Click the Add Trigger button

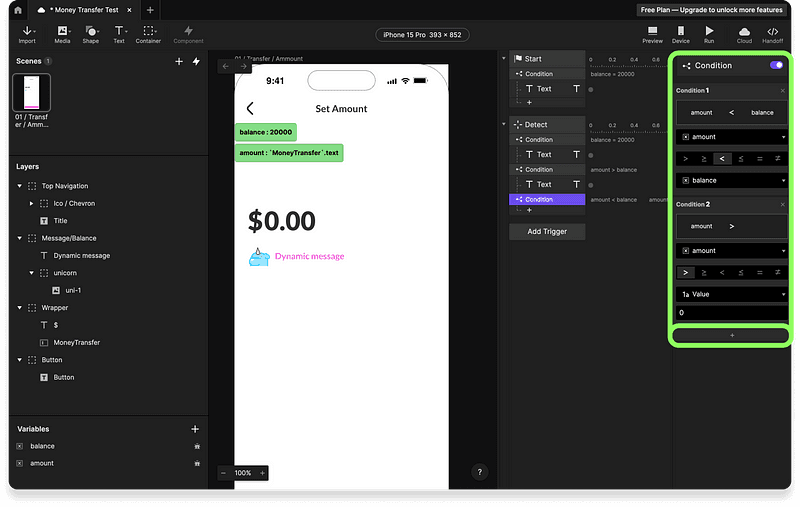click(x=547, y=232)
